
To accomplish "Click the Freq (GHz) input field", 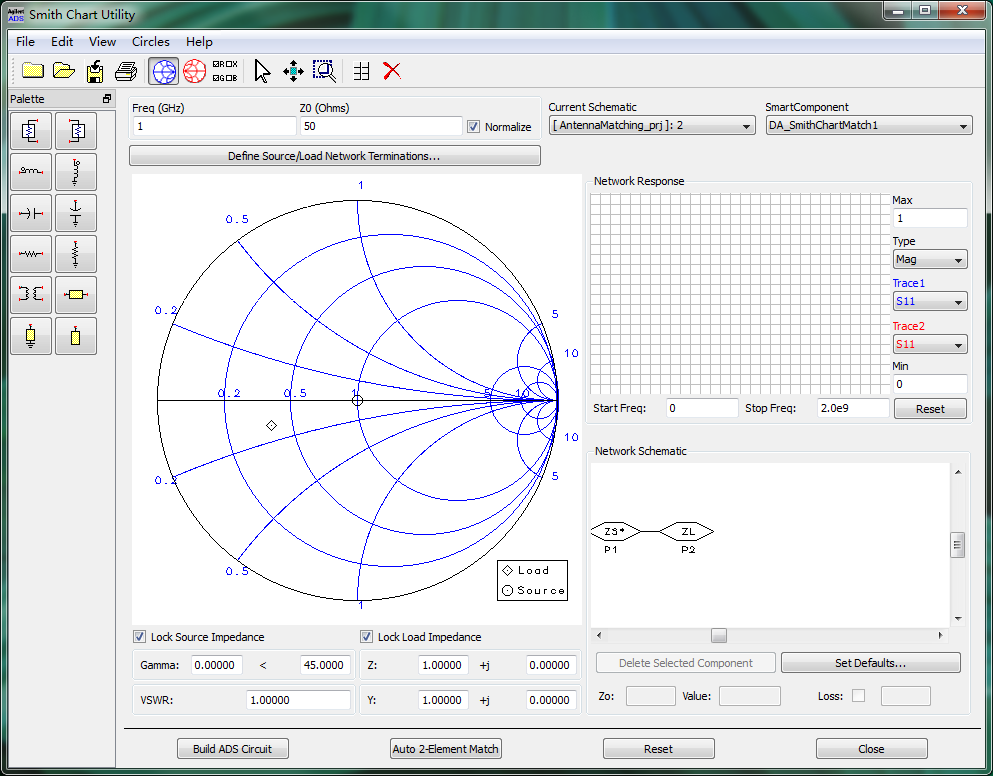I will tap(214, 126).
